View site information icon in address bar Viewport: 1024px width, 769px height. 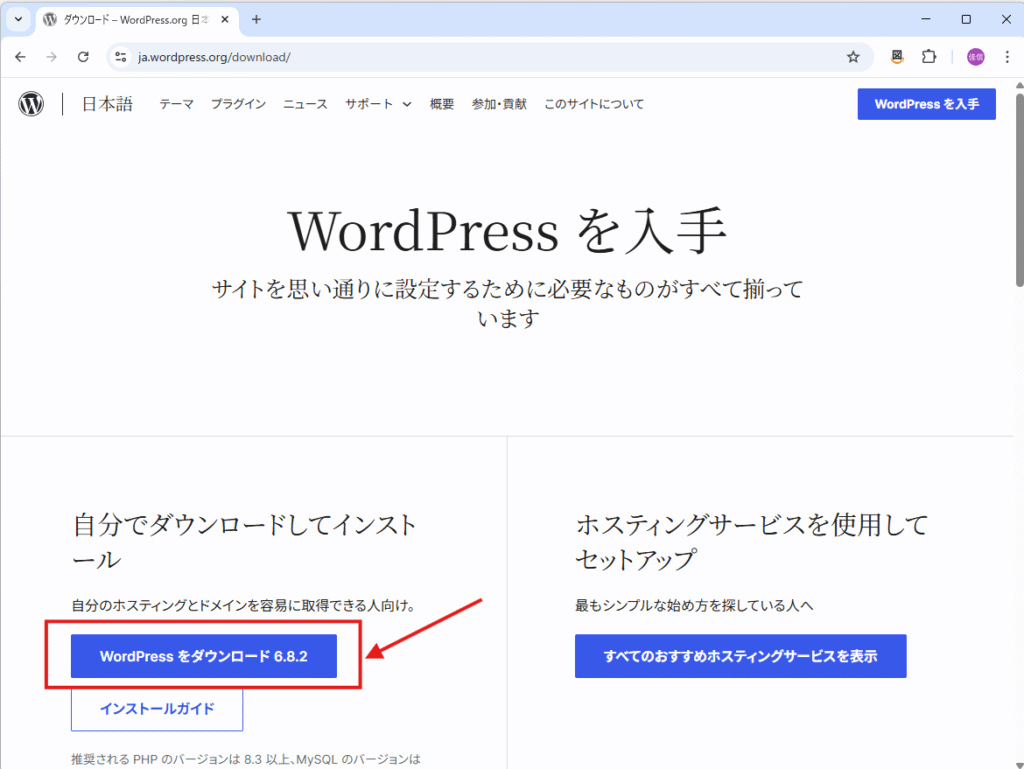click(121, 57)
